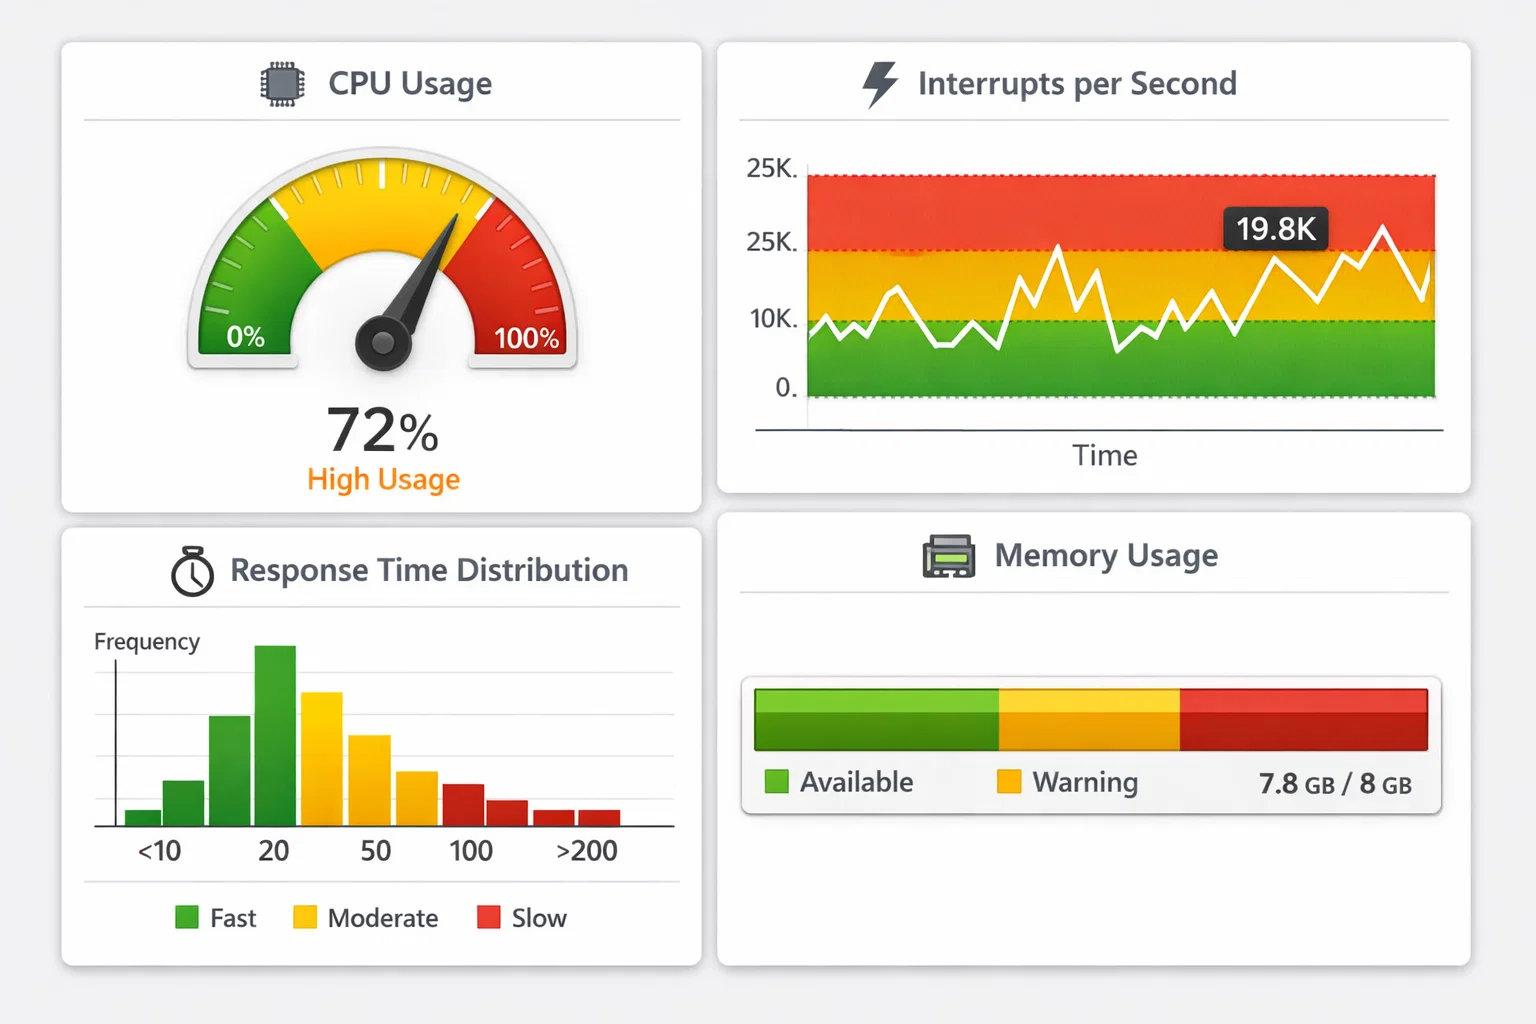Click the Memory Usage module icon

(948, 556)
